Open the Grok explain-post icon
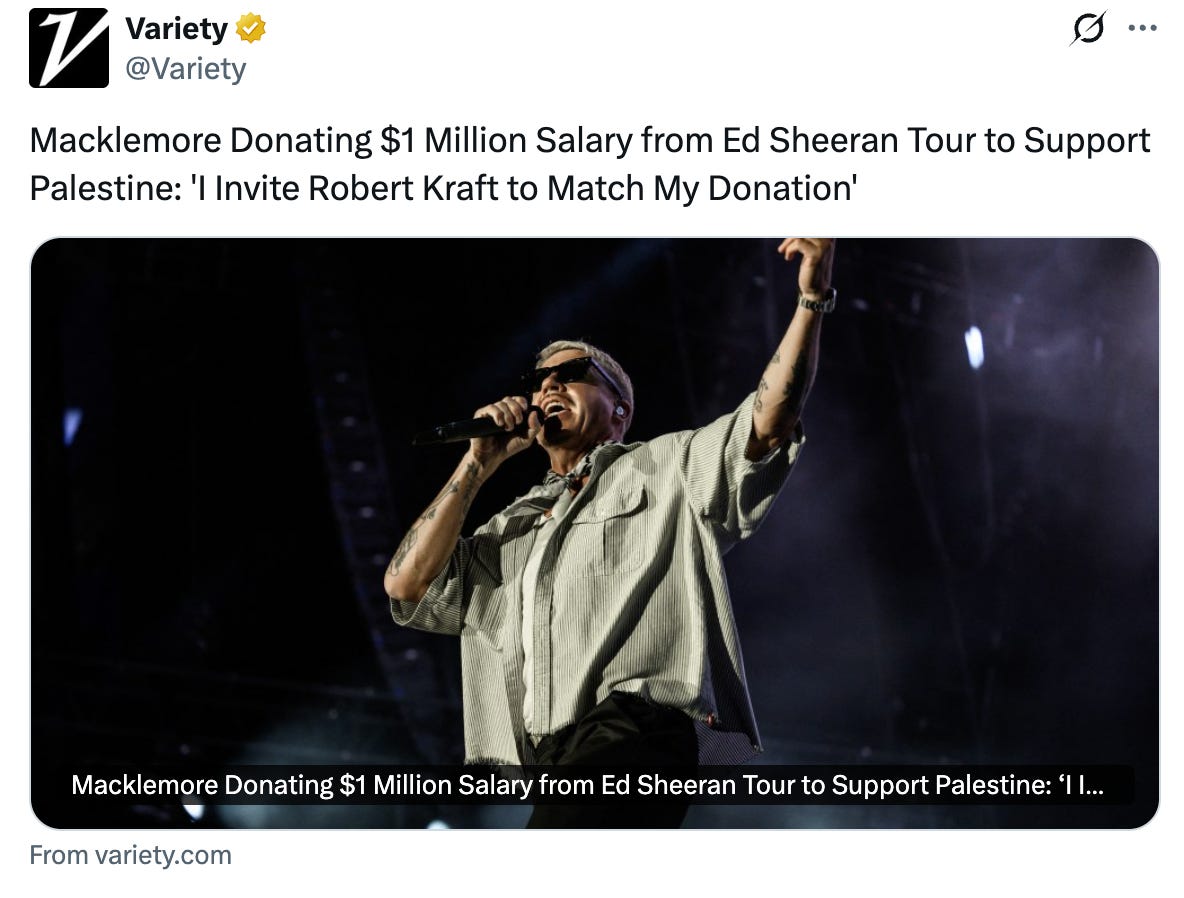Screen dimensions: 1184x898 pos(1088,28)
